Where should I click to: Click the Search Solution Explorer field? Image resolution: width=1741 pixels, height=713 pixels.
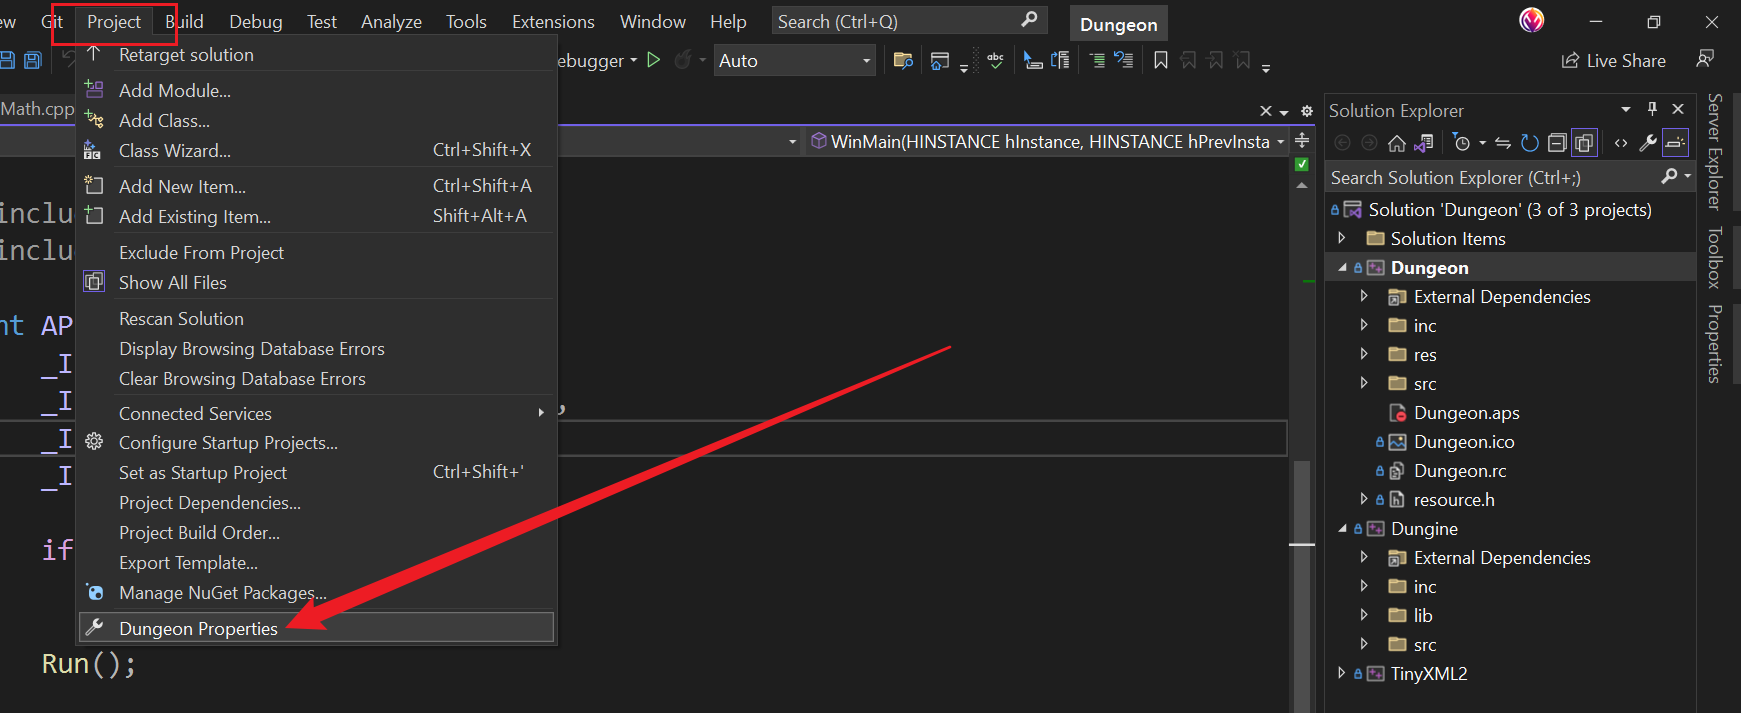(x=1490, y=178)
